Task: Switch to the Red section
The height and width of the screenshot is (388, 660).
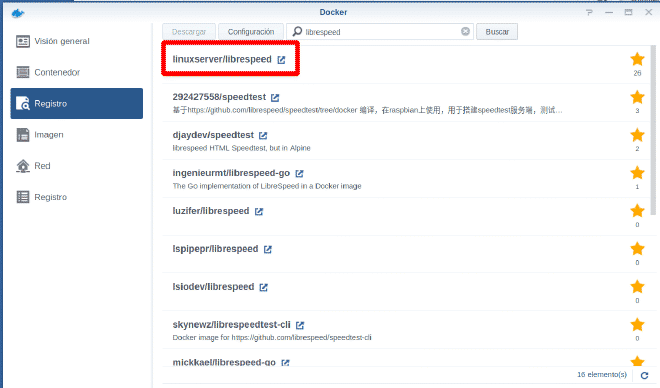Action: pyautogui.click(x=77, y=166)
